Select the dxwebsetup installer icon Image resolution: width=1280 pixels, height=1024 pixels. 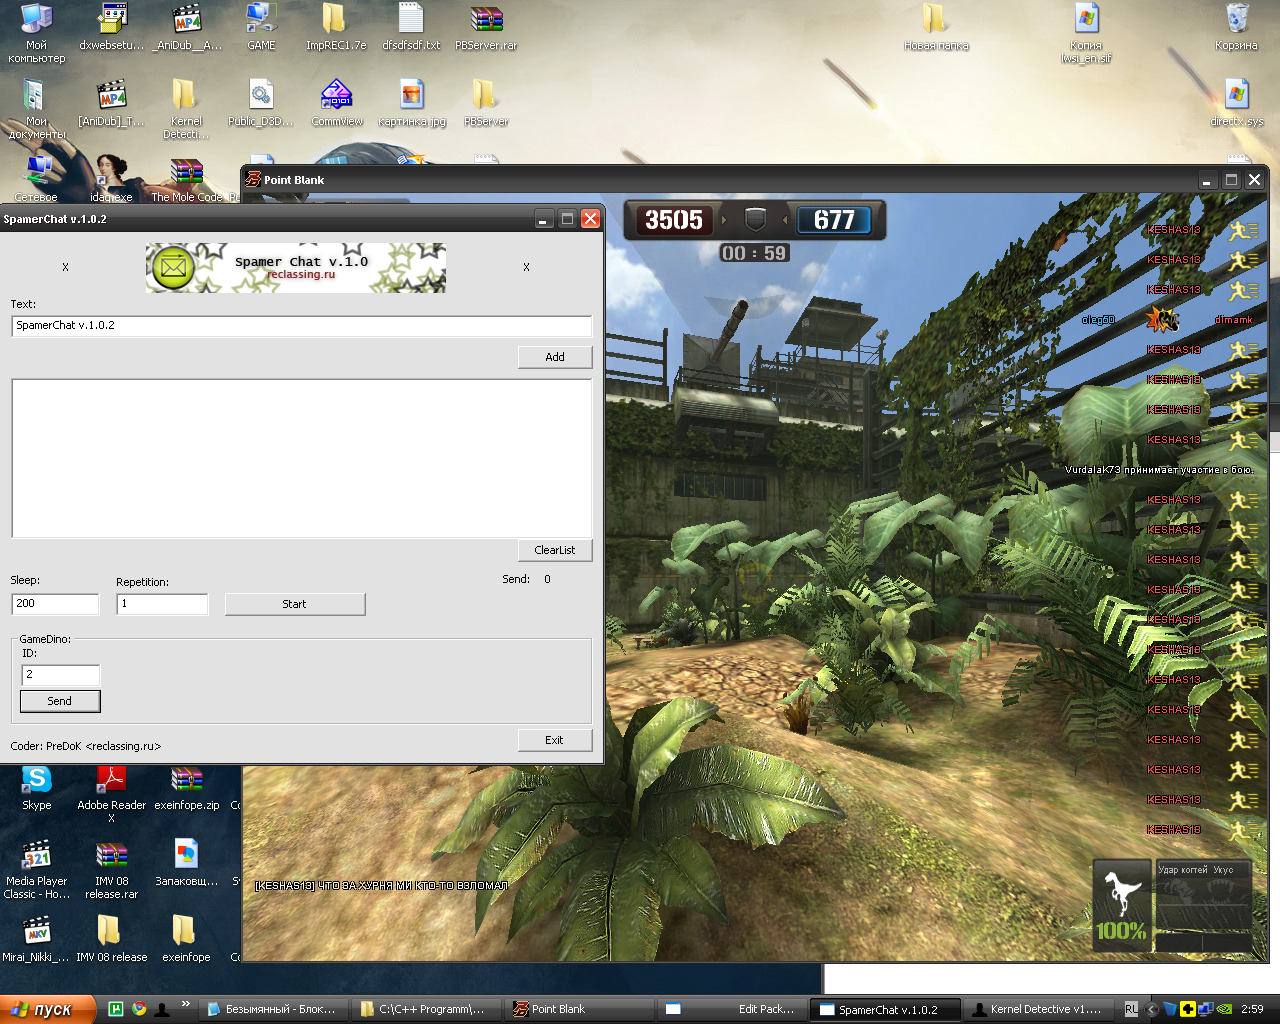pyautogui.click(x=112, y=27)
